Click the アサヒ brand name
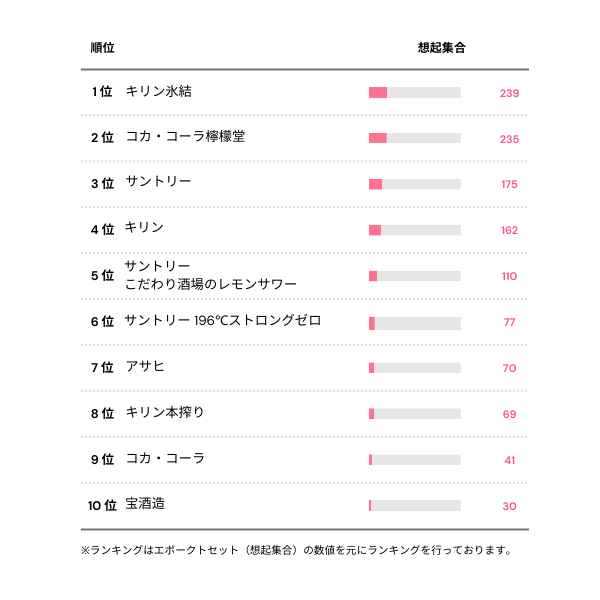This screenshot has height=600, width=600. (x=145, y=367)
